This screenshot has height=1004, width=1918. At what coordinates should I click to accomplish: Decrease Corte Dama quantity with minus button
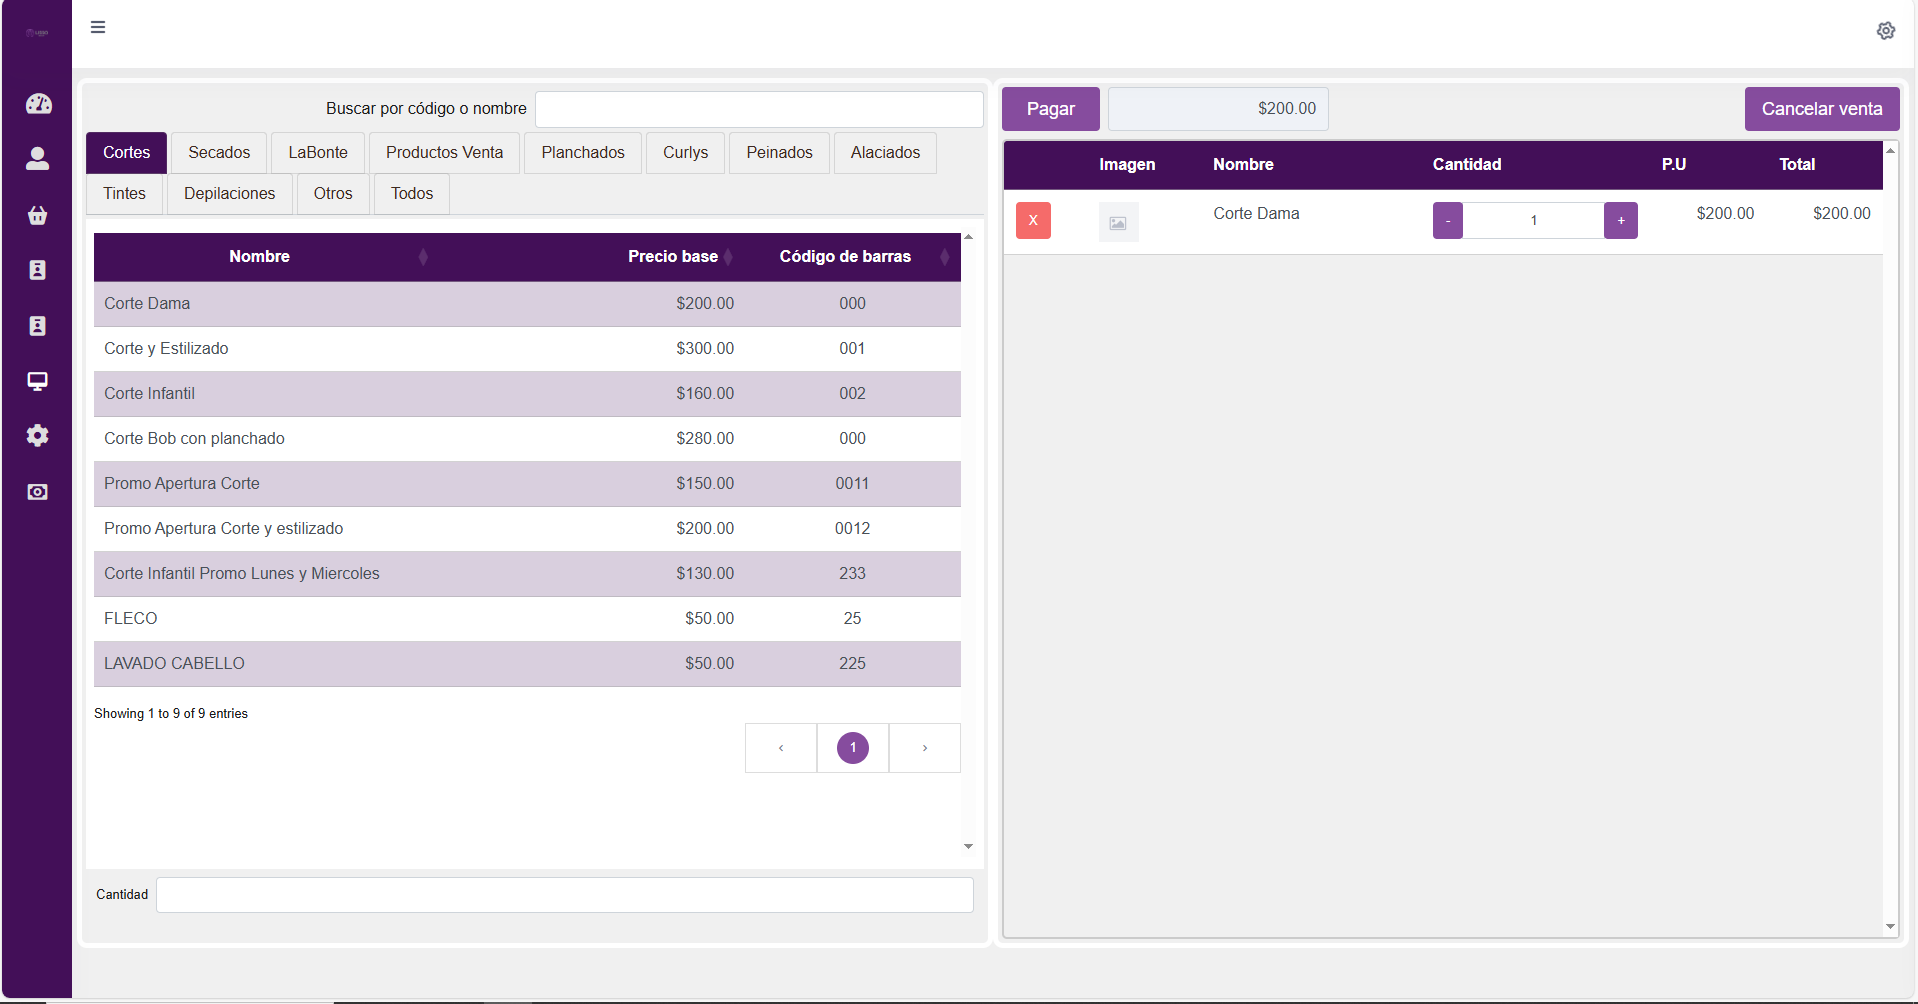coord(1447,220)
